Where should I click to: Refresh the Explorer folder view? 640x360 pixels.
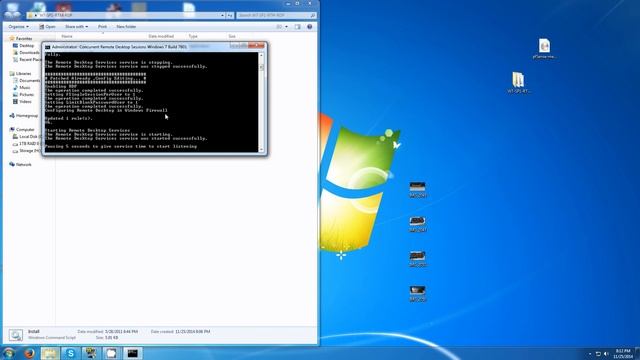(230, 15)
